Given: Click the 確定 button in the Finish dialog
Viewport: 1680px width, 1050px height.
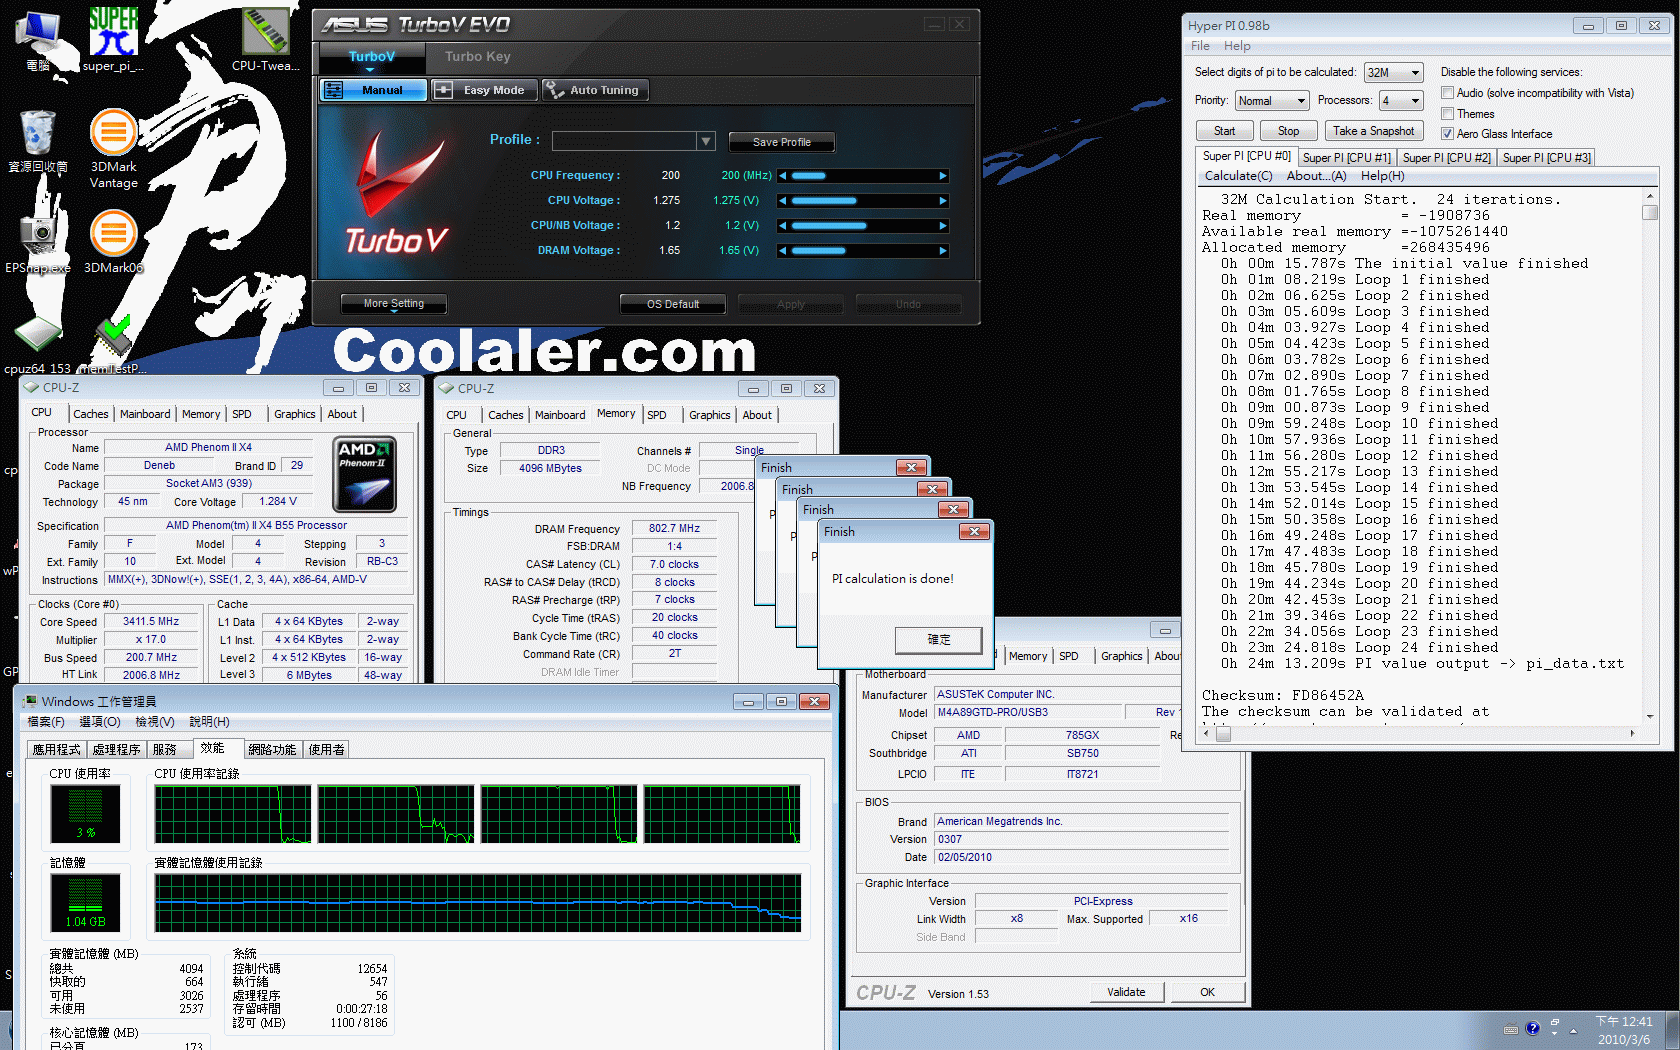Looking at the screenshot, I should click(x=939, y=640).
